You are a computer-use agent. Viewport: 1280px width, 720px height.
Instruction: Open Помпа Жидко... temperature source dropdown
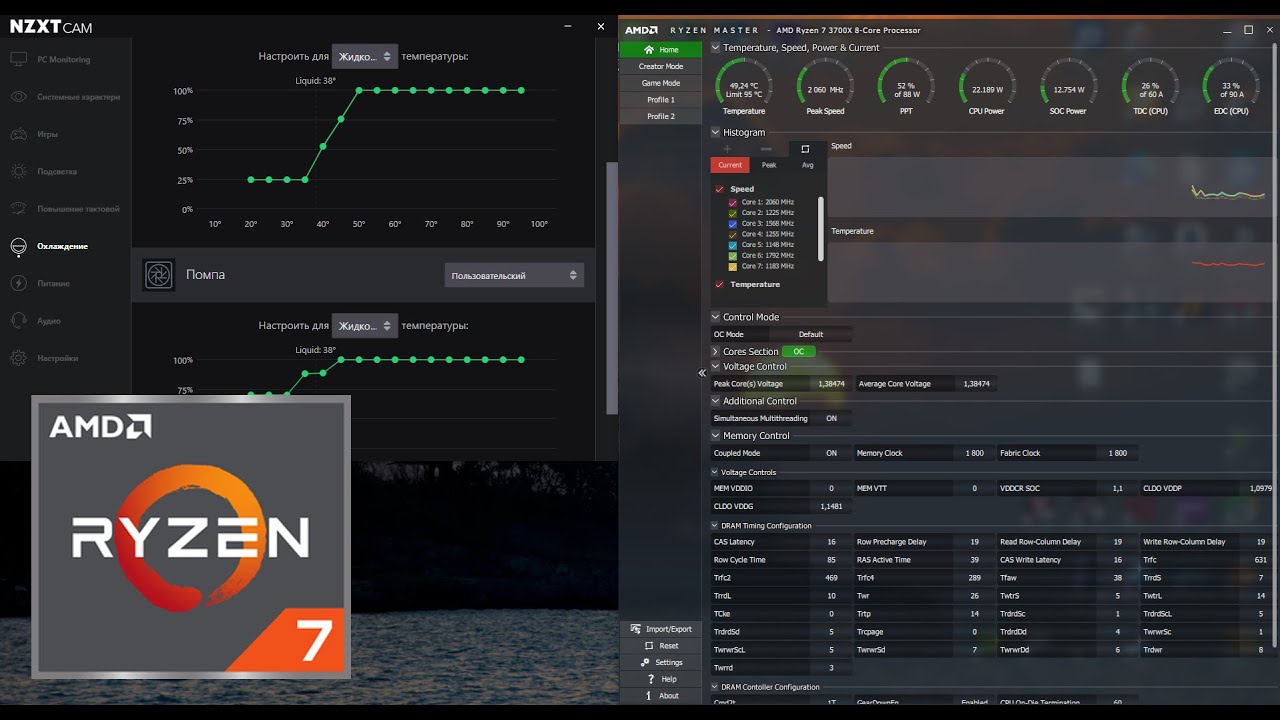(365, 325)
